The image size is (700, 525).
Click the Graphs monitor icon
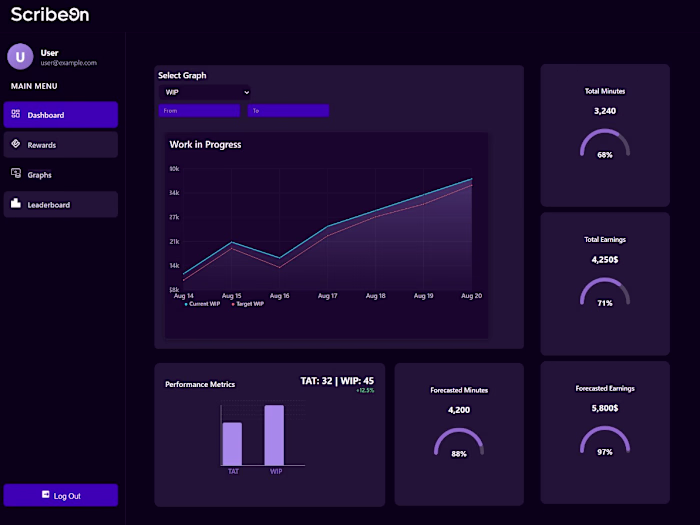click(16, 173)
